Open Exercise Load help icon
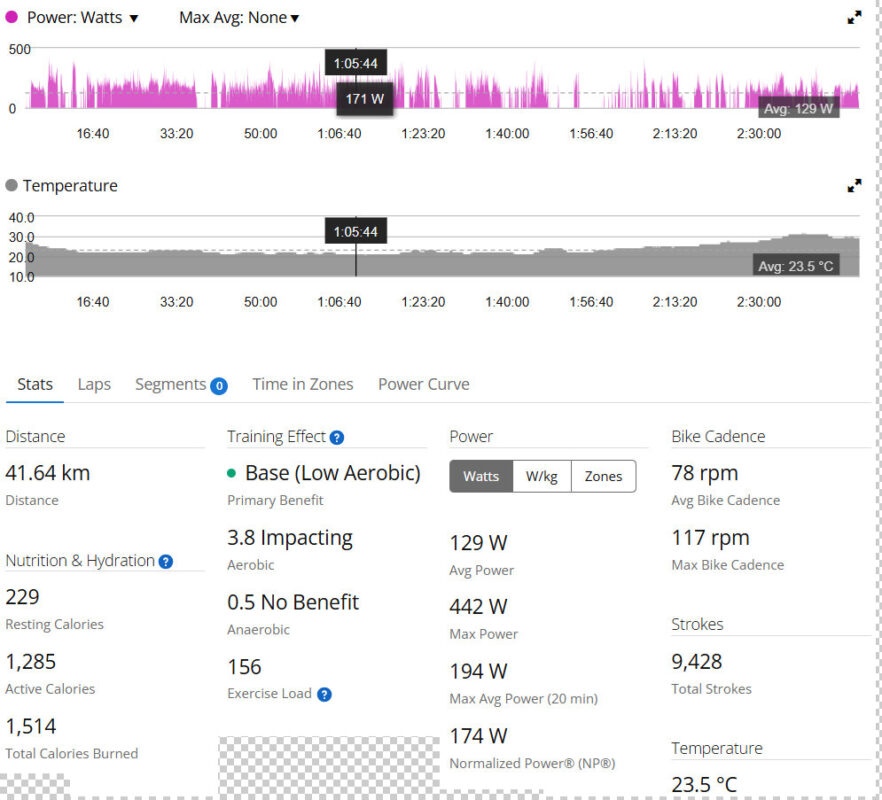This screenshot has height=800, width=882. click(324, 694)
